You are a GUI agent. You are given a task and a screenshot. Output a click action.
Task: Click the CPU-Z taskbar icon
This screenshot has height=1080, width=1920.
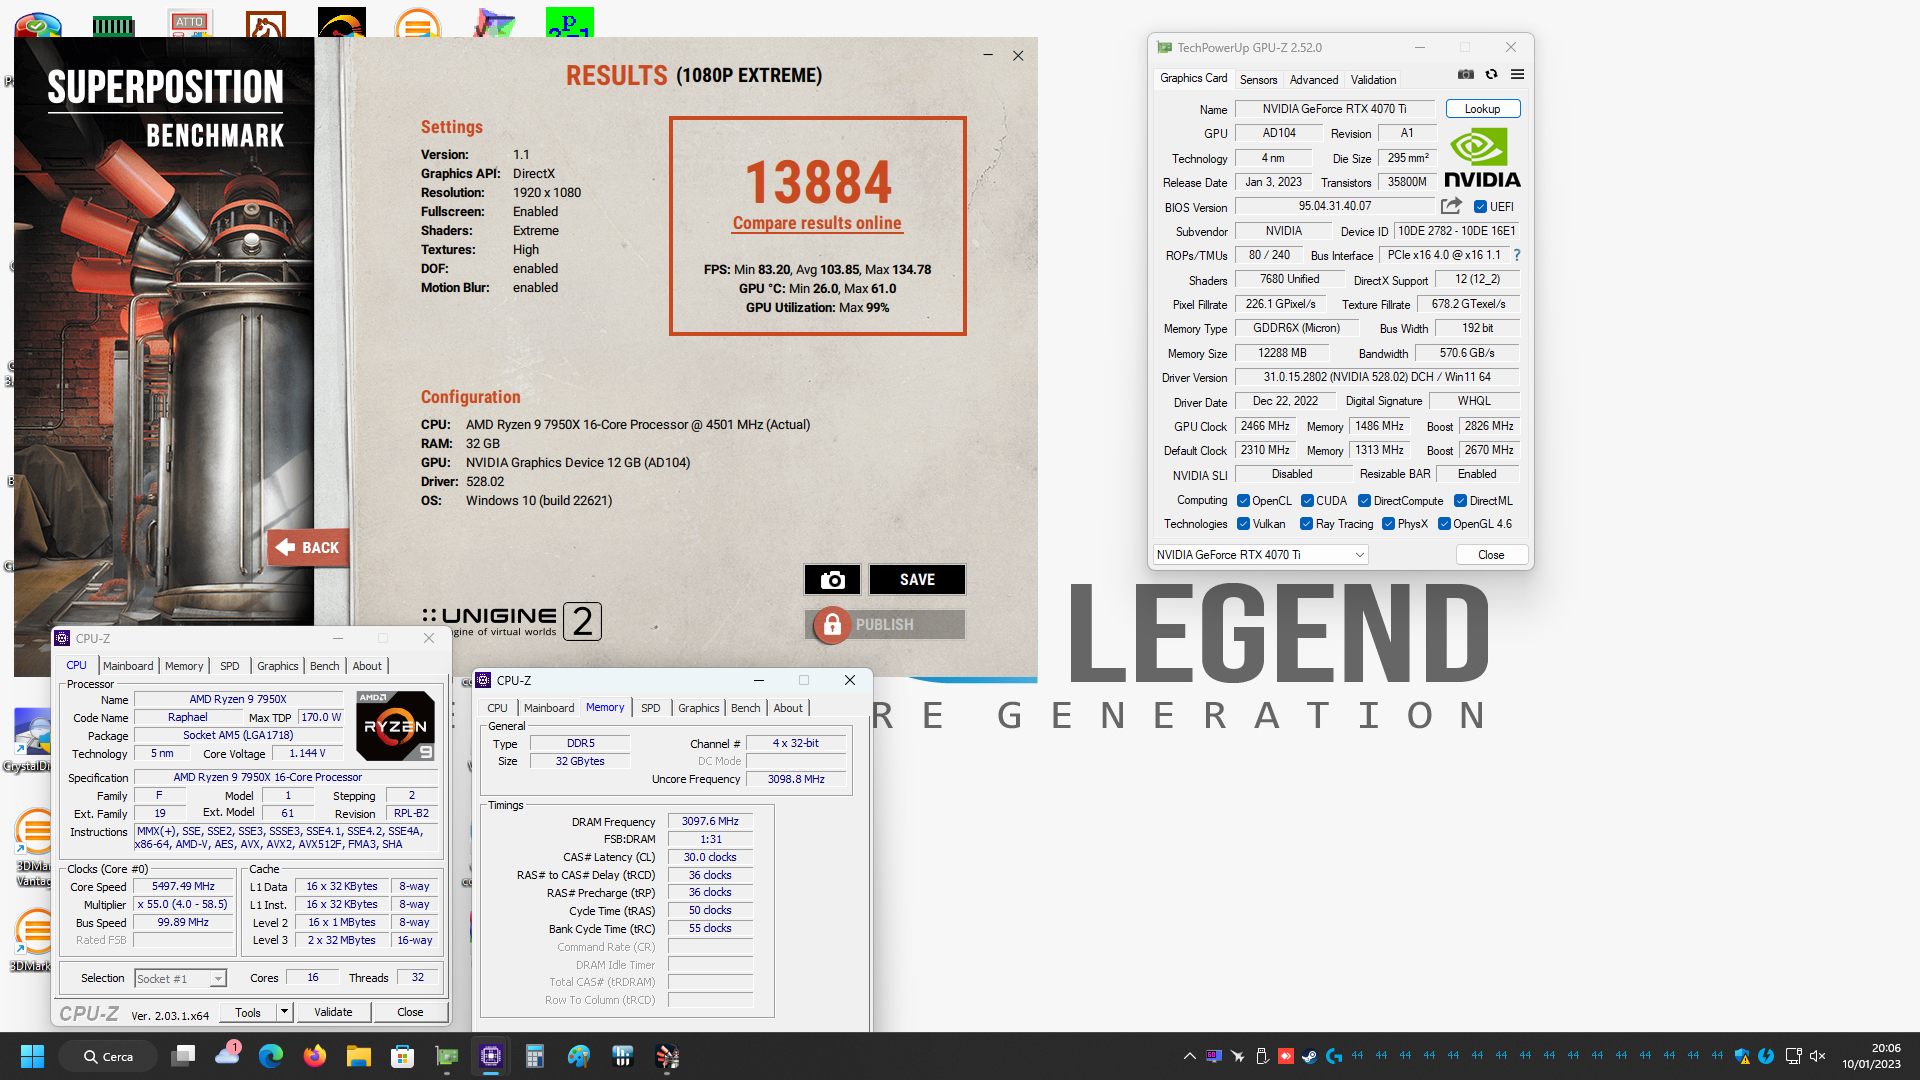click(x=491, y=1056)
